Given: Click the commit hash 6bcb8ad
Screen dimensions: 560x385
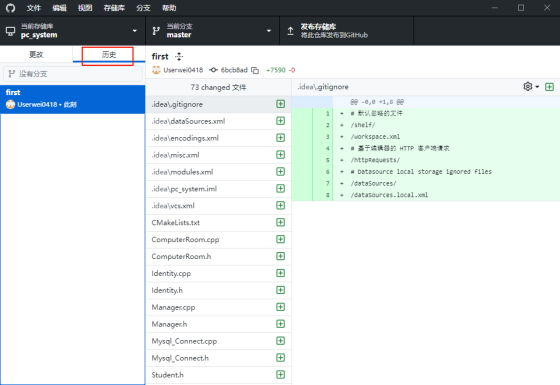Looking at the screenshot, I should point(234,70).
